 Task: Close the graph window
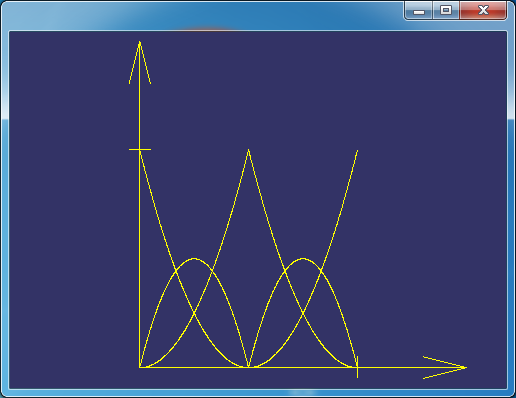tap(483, 10)
